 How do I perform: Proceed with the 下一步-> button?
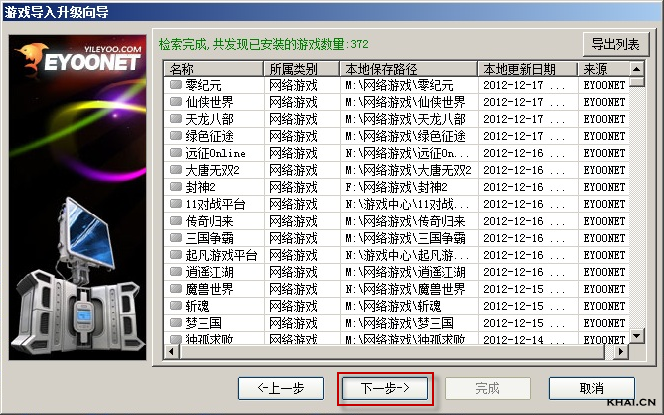coord(385,387)
